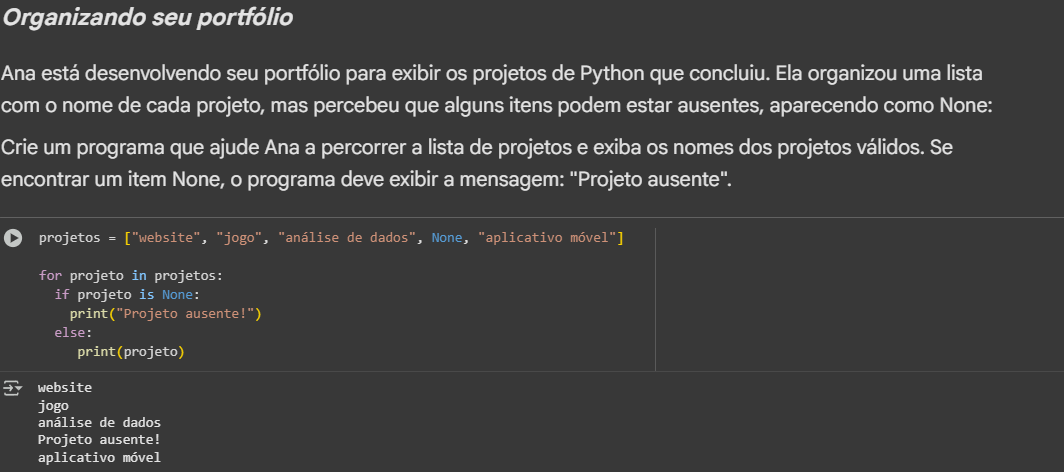Click the "jogo" line in the output
1064x472 pixels.
point(53,405)
